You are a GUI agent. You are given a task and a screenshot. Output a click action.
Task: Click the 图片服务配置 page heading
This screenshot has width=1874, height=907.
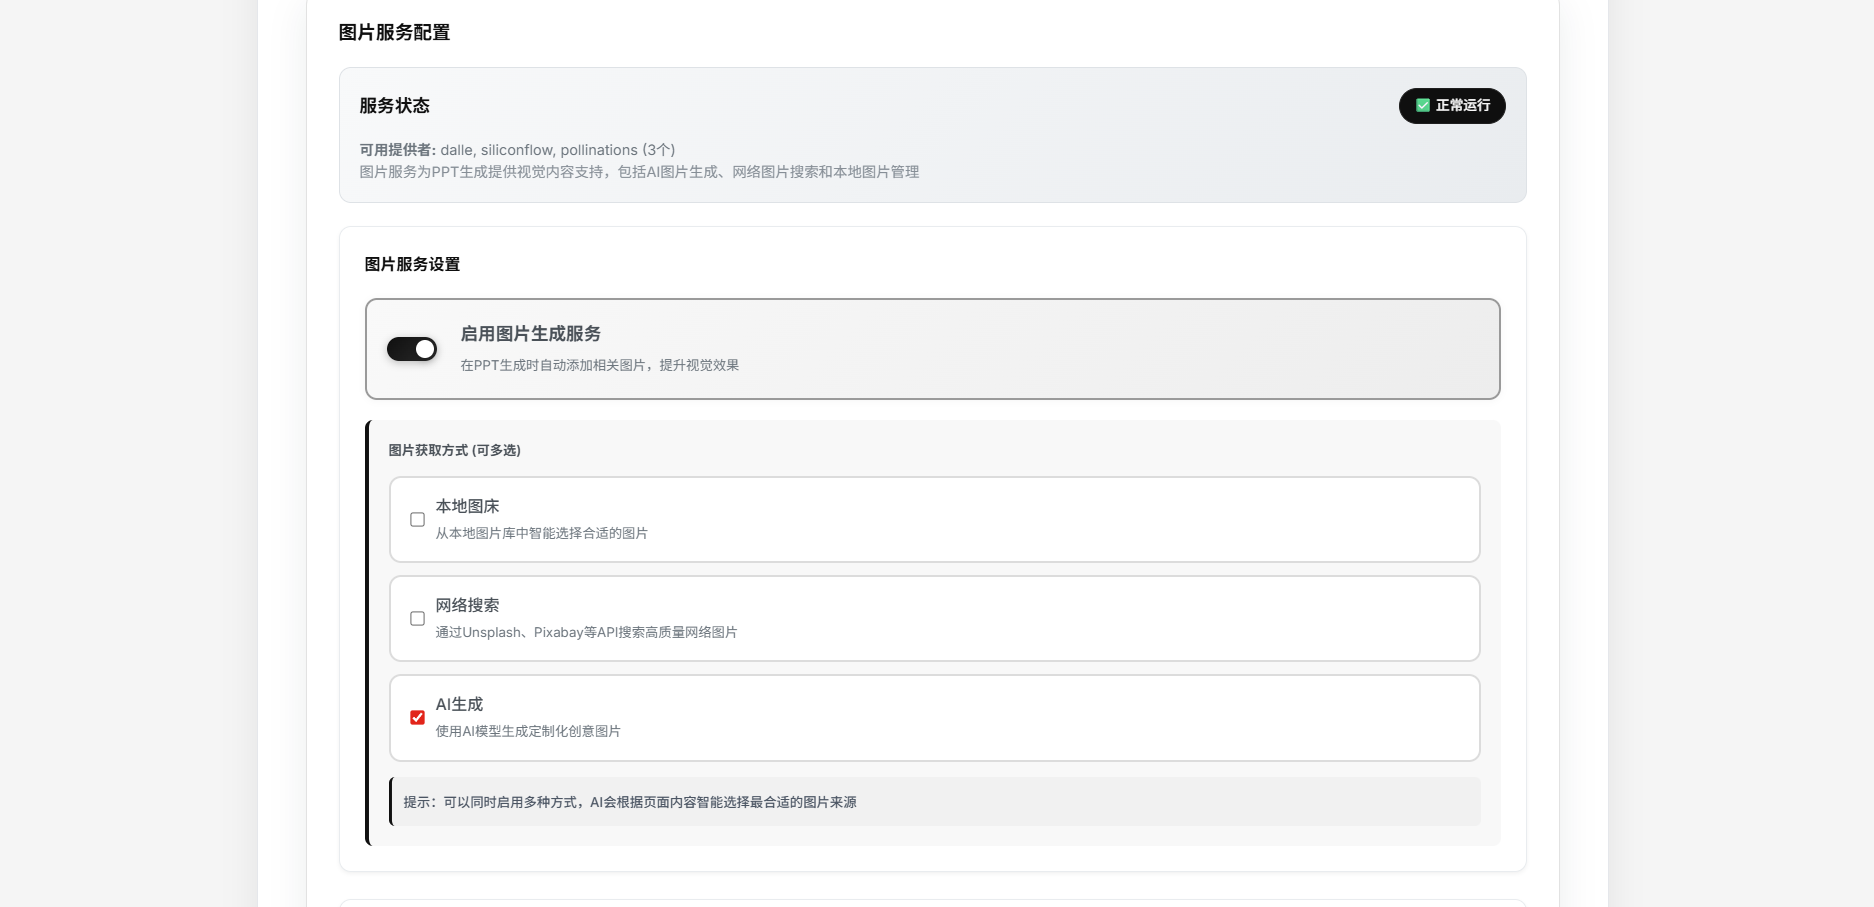pos(394,33)
